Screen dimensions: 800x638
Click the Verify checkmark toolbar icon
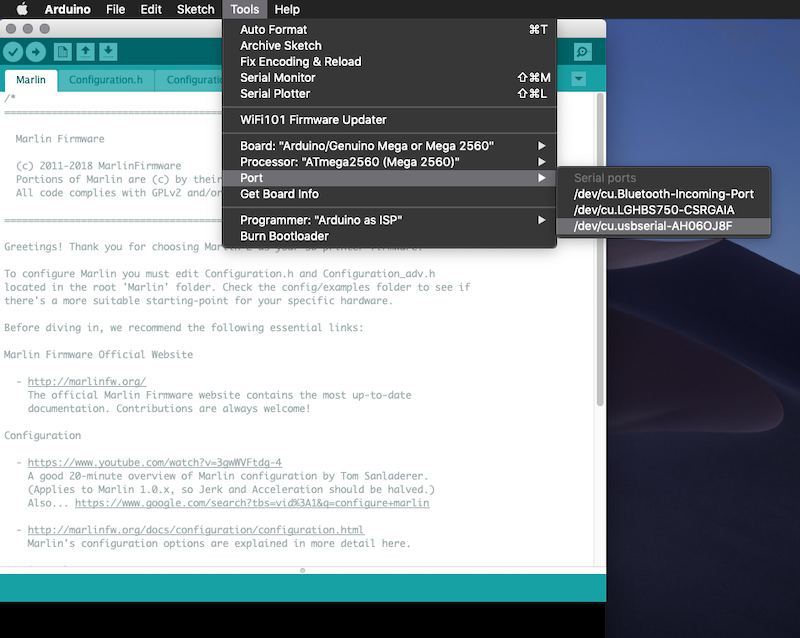click(x=13, y=52)
